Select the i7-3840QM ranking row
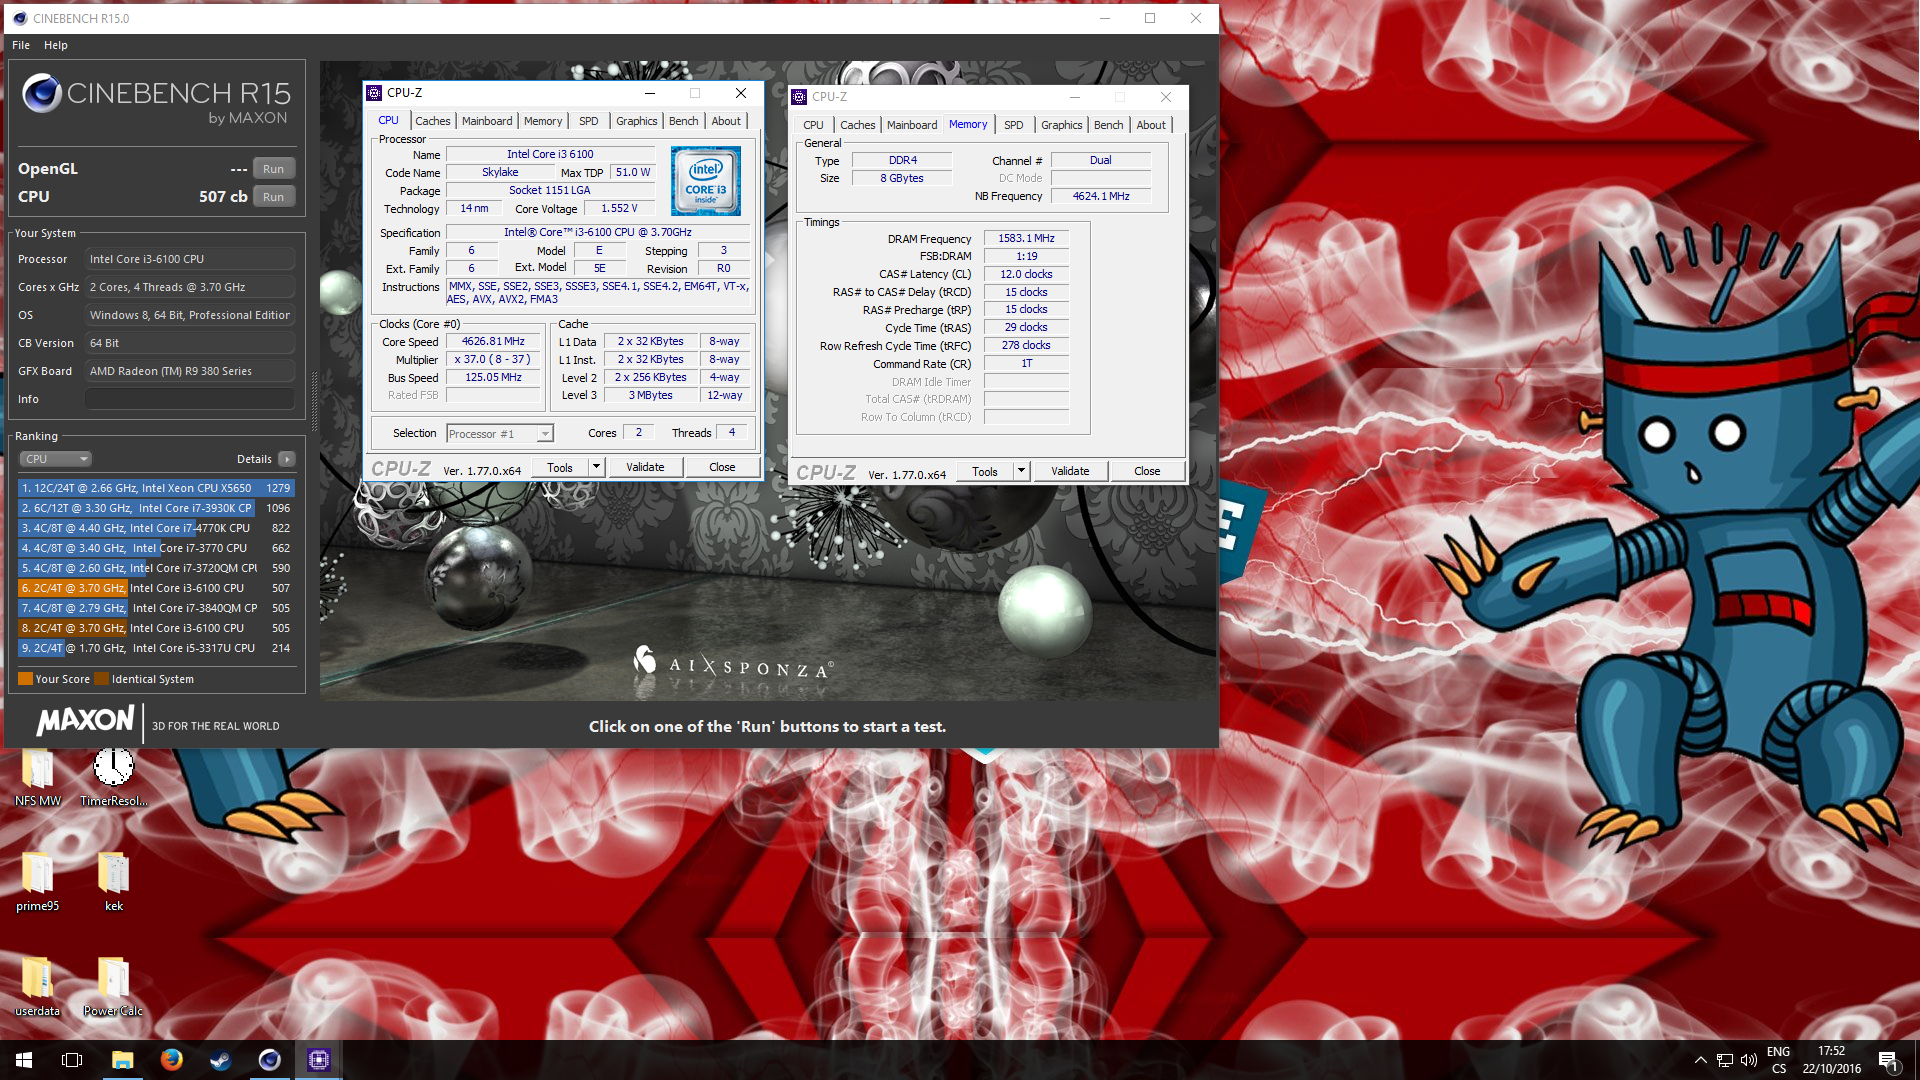The height and width of the screenshot is (1080, 1920). pos(156,608)
